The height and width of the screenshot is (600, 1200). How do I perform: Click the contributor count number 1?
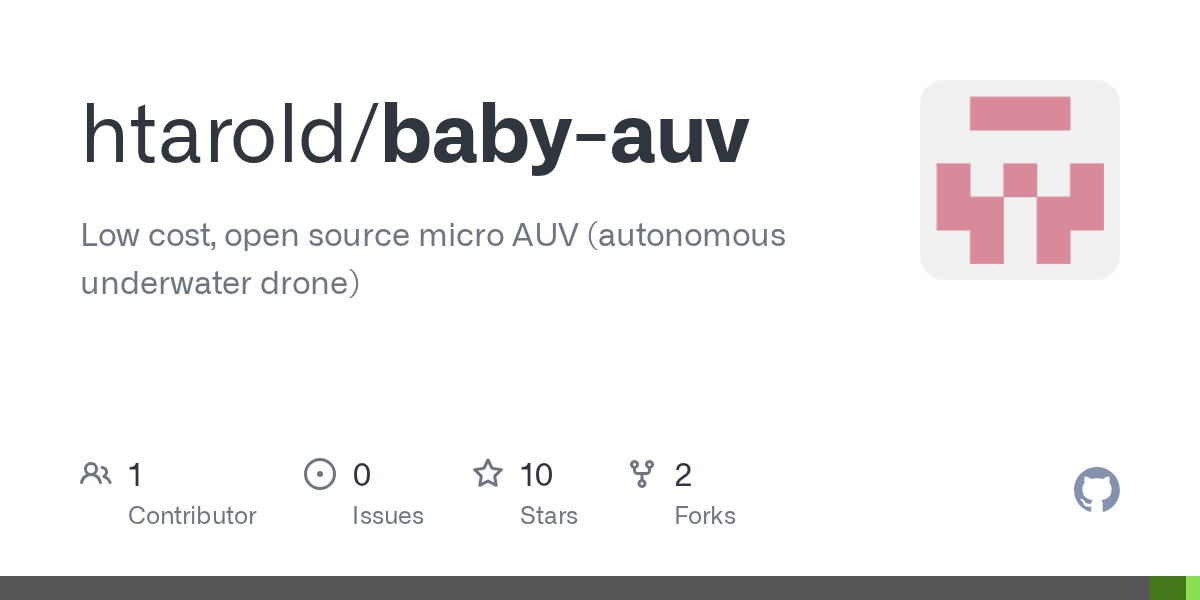[x=135, y=474]
